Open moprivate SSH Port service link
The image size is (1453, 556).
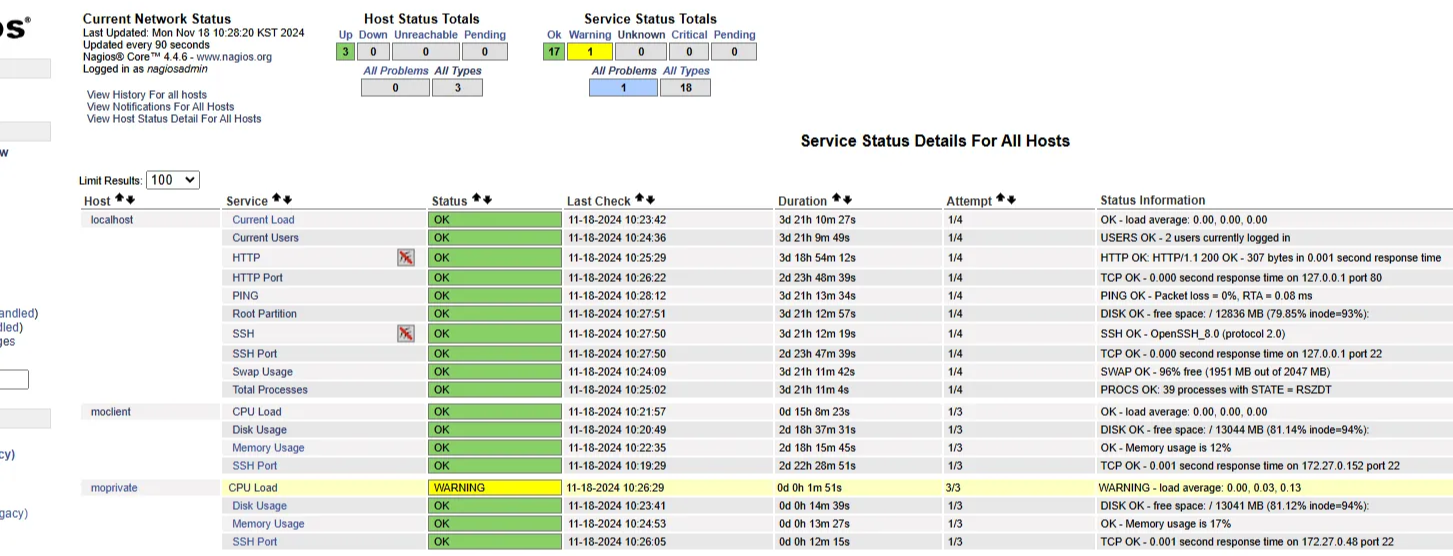[255, 542]
